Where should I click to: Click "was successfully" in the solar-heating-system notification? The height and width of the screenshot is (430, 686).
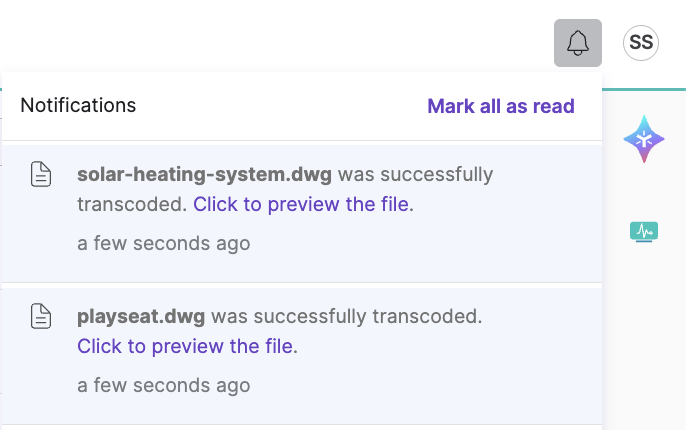pyautogui.click(x=415, y=175)
